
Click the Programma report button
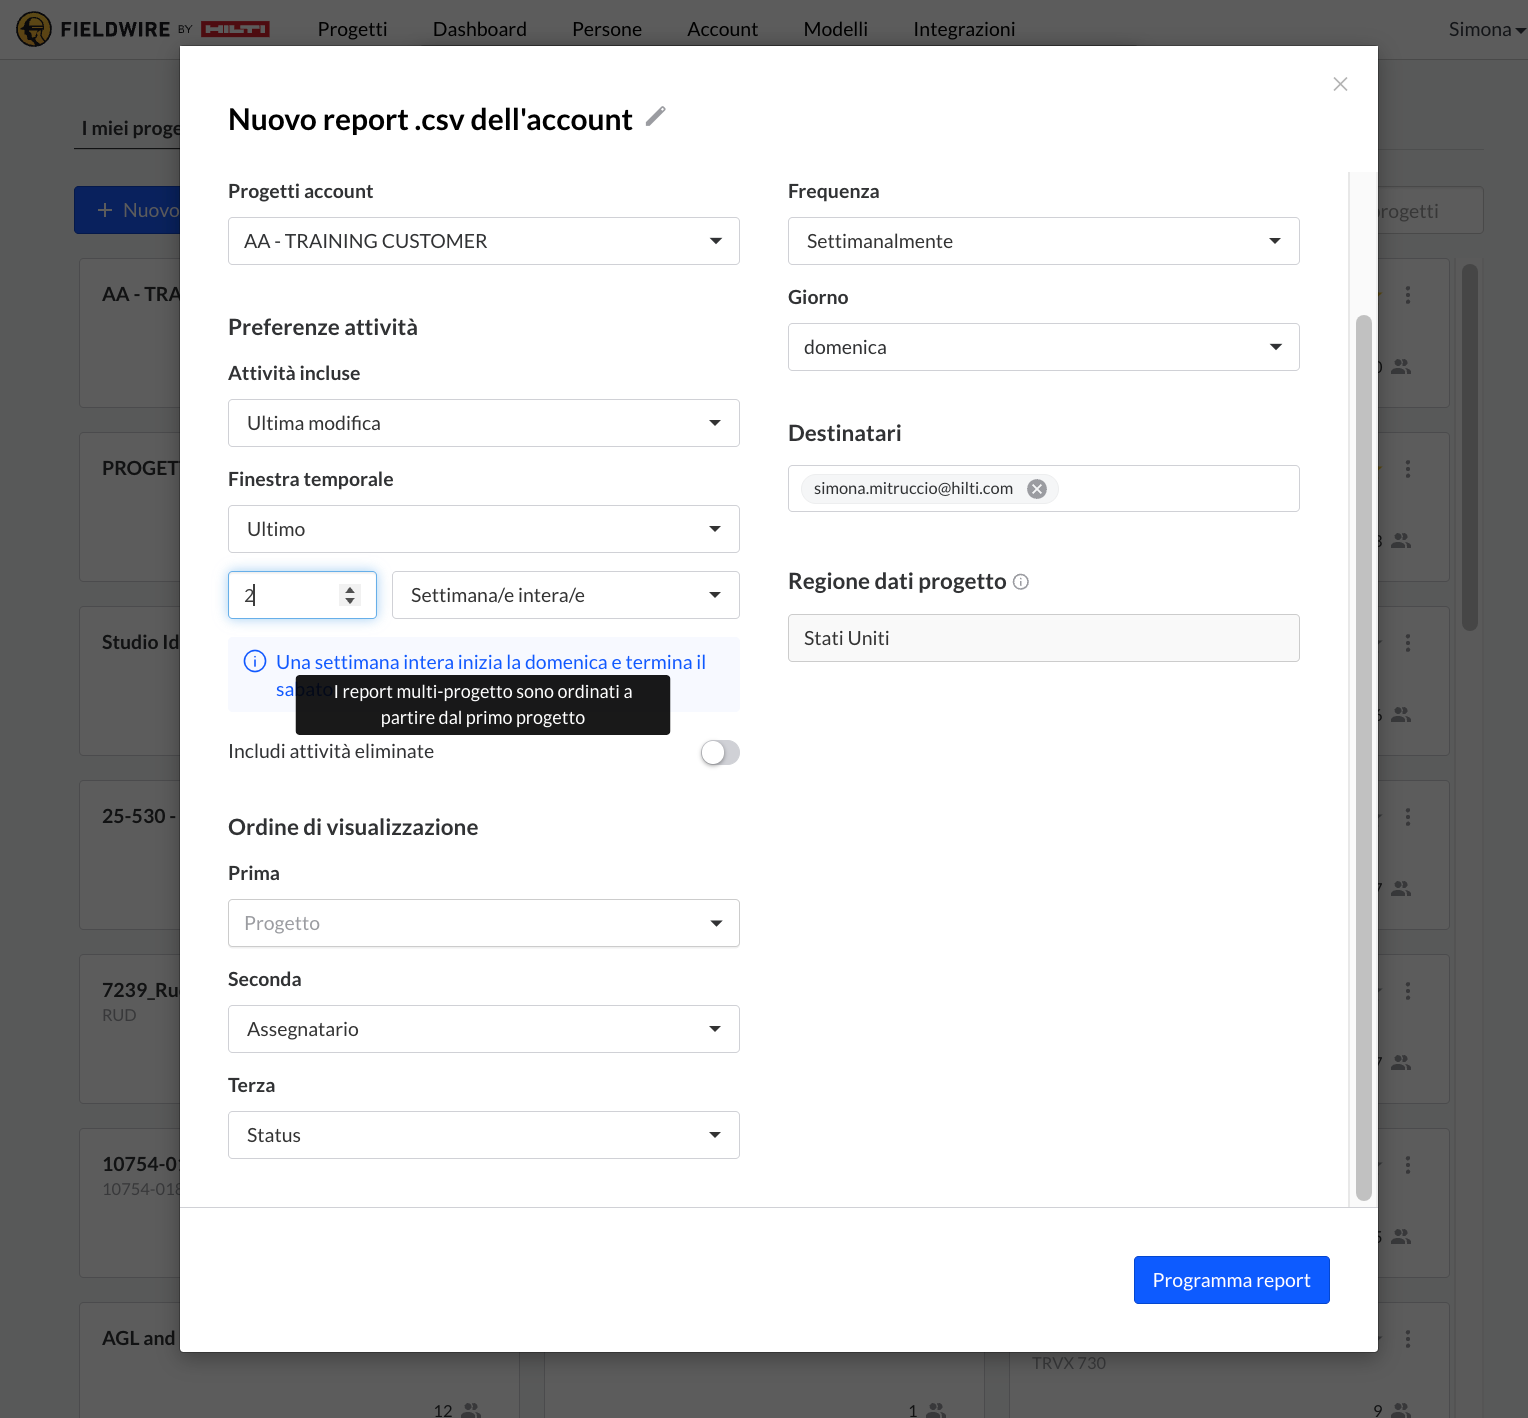pyautogui.click(x=1231, y=1280)
